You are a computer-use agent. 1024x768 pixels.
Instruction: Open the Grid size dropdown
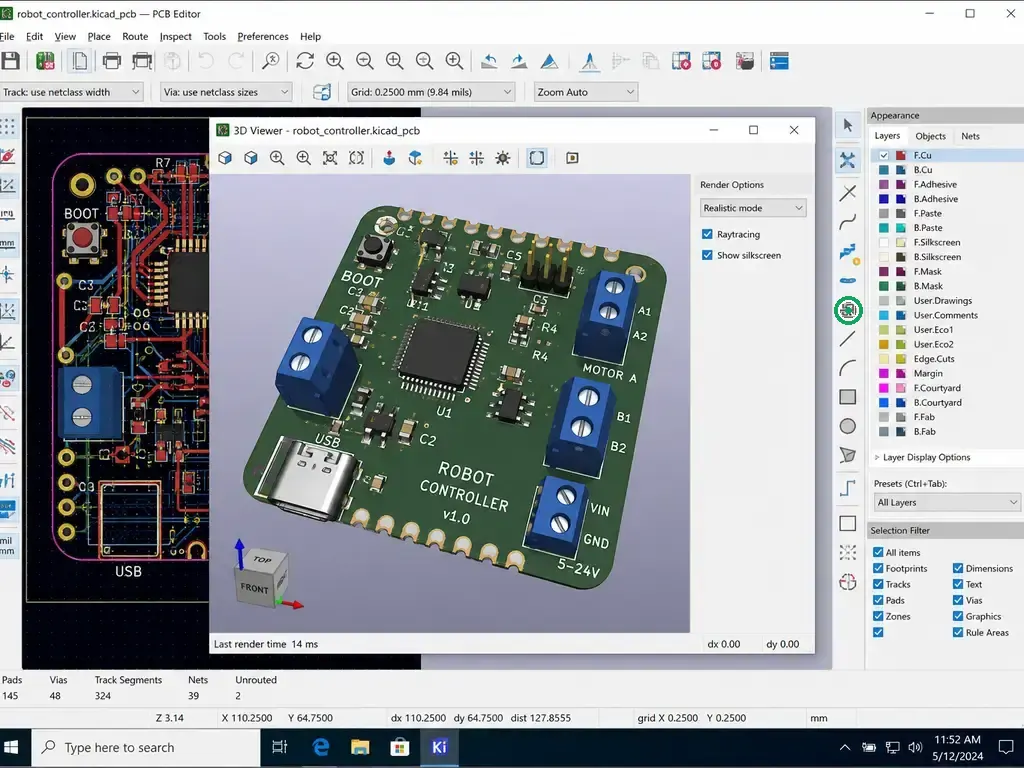pyautogui.click(x=431, y=92)
